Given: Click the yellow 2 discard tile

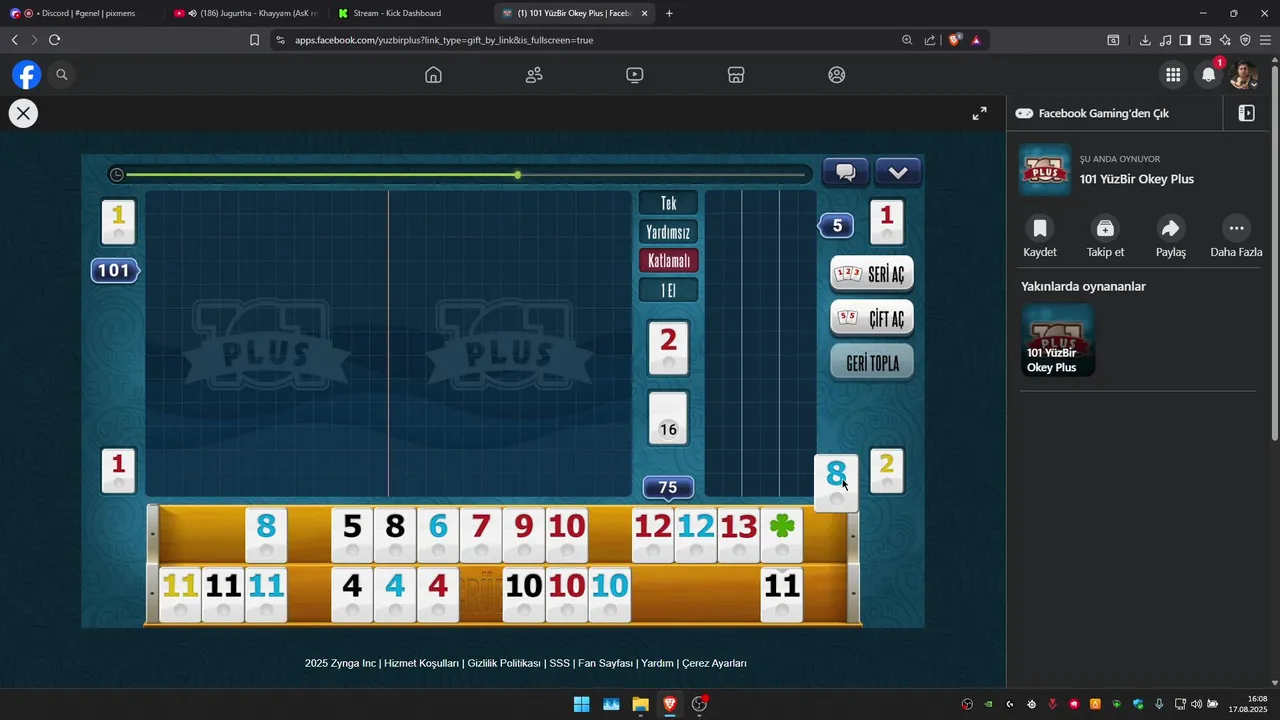Looking at the screenshot, I should 886,471.
